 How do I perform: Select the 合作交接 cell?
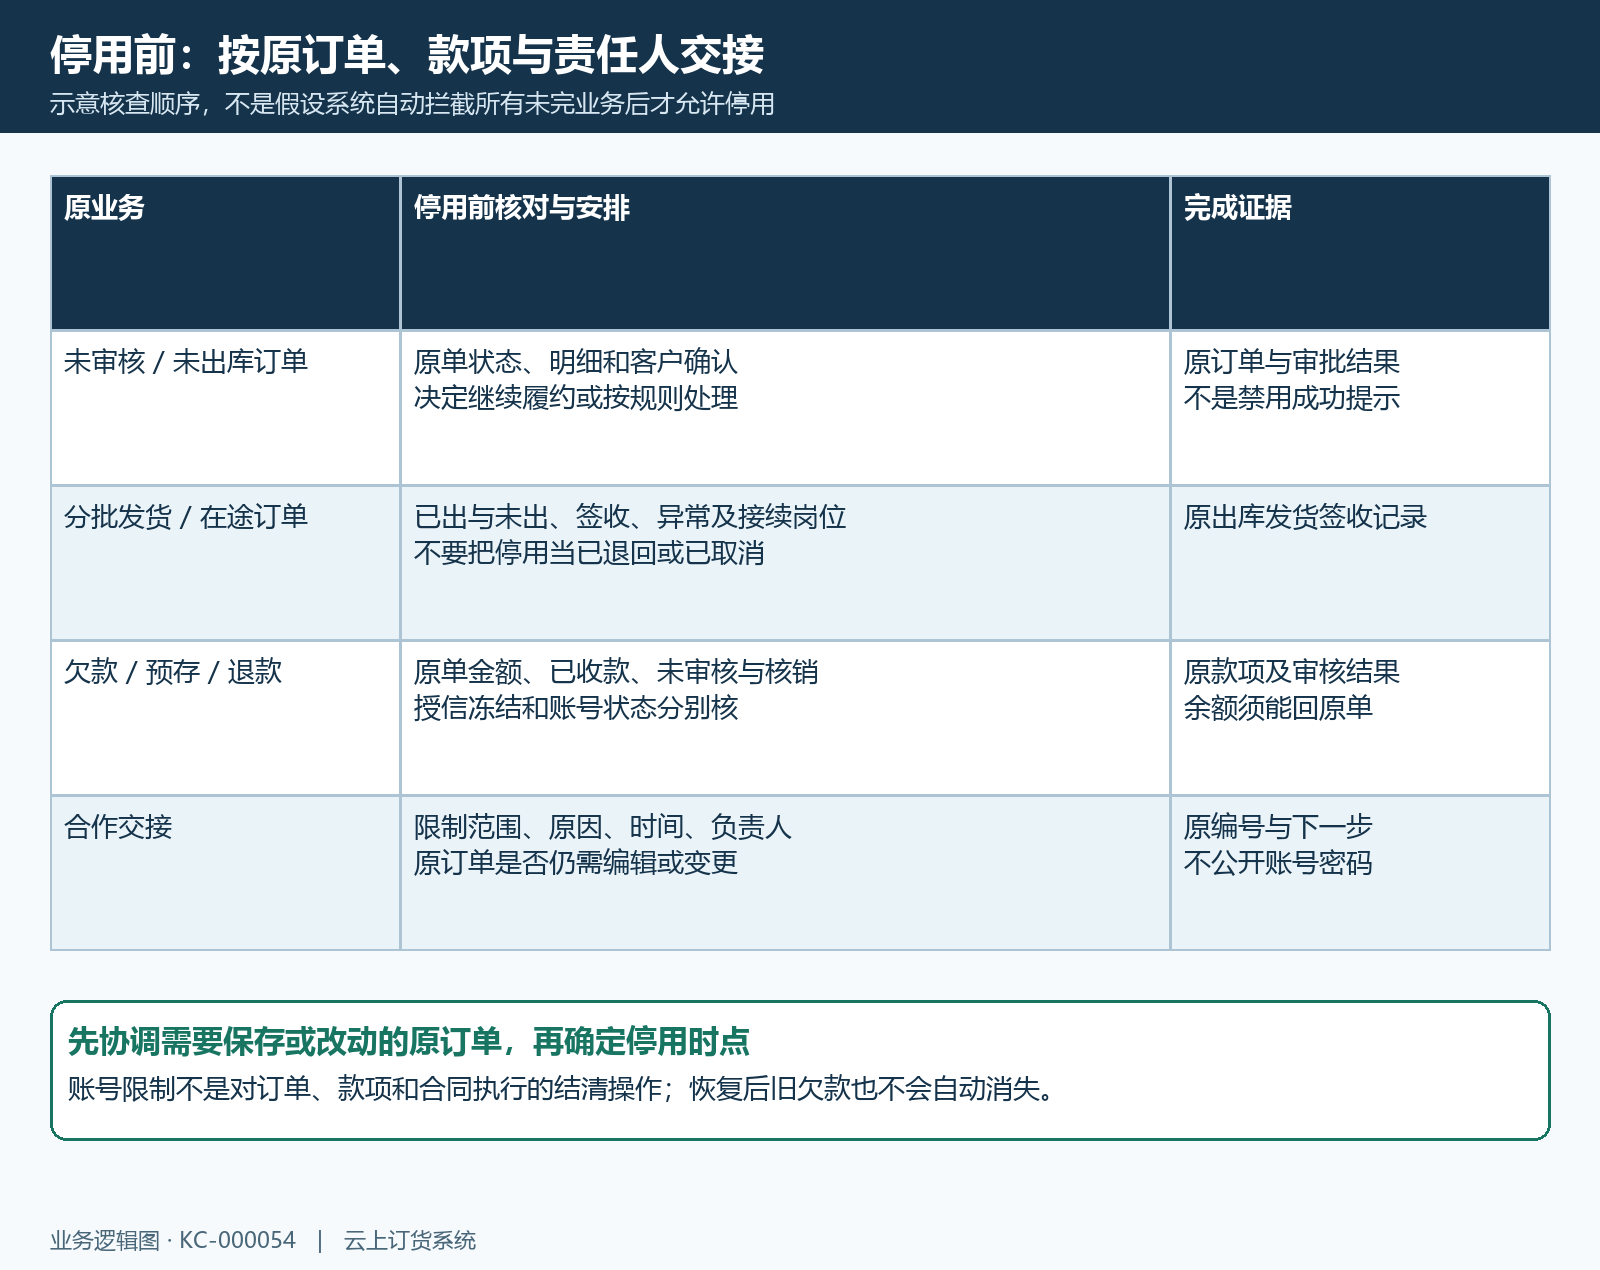pos(226,873)
